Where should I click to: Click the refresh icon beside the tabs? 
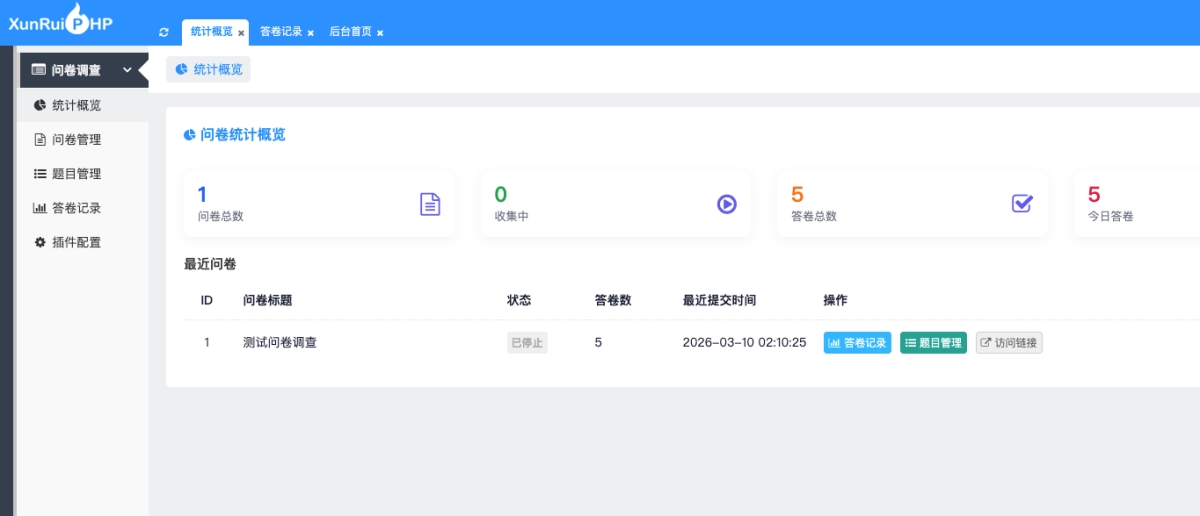point(164,32)
